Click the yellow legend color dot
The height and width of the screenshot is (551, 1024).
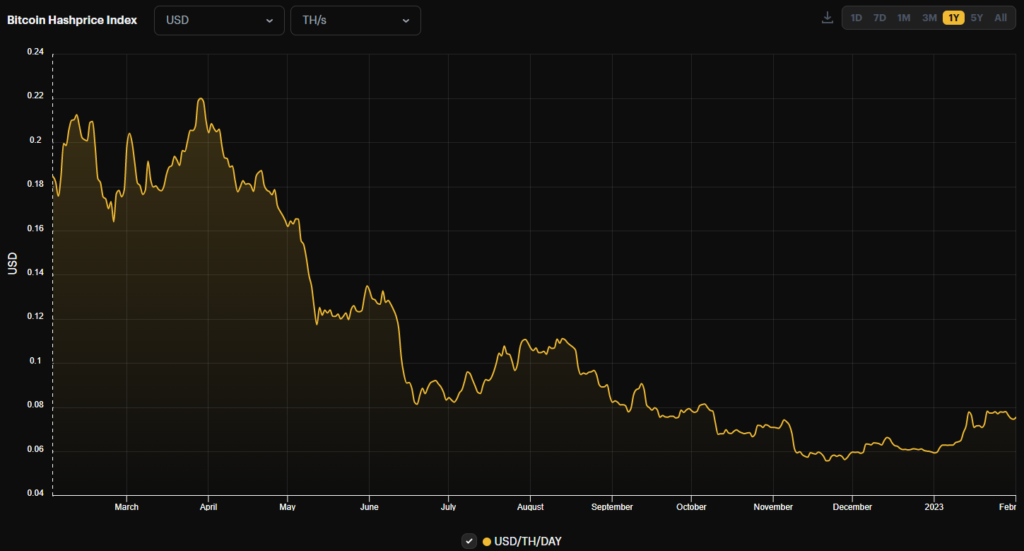pos(487,541)
